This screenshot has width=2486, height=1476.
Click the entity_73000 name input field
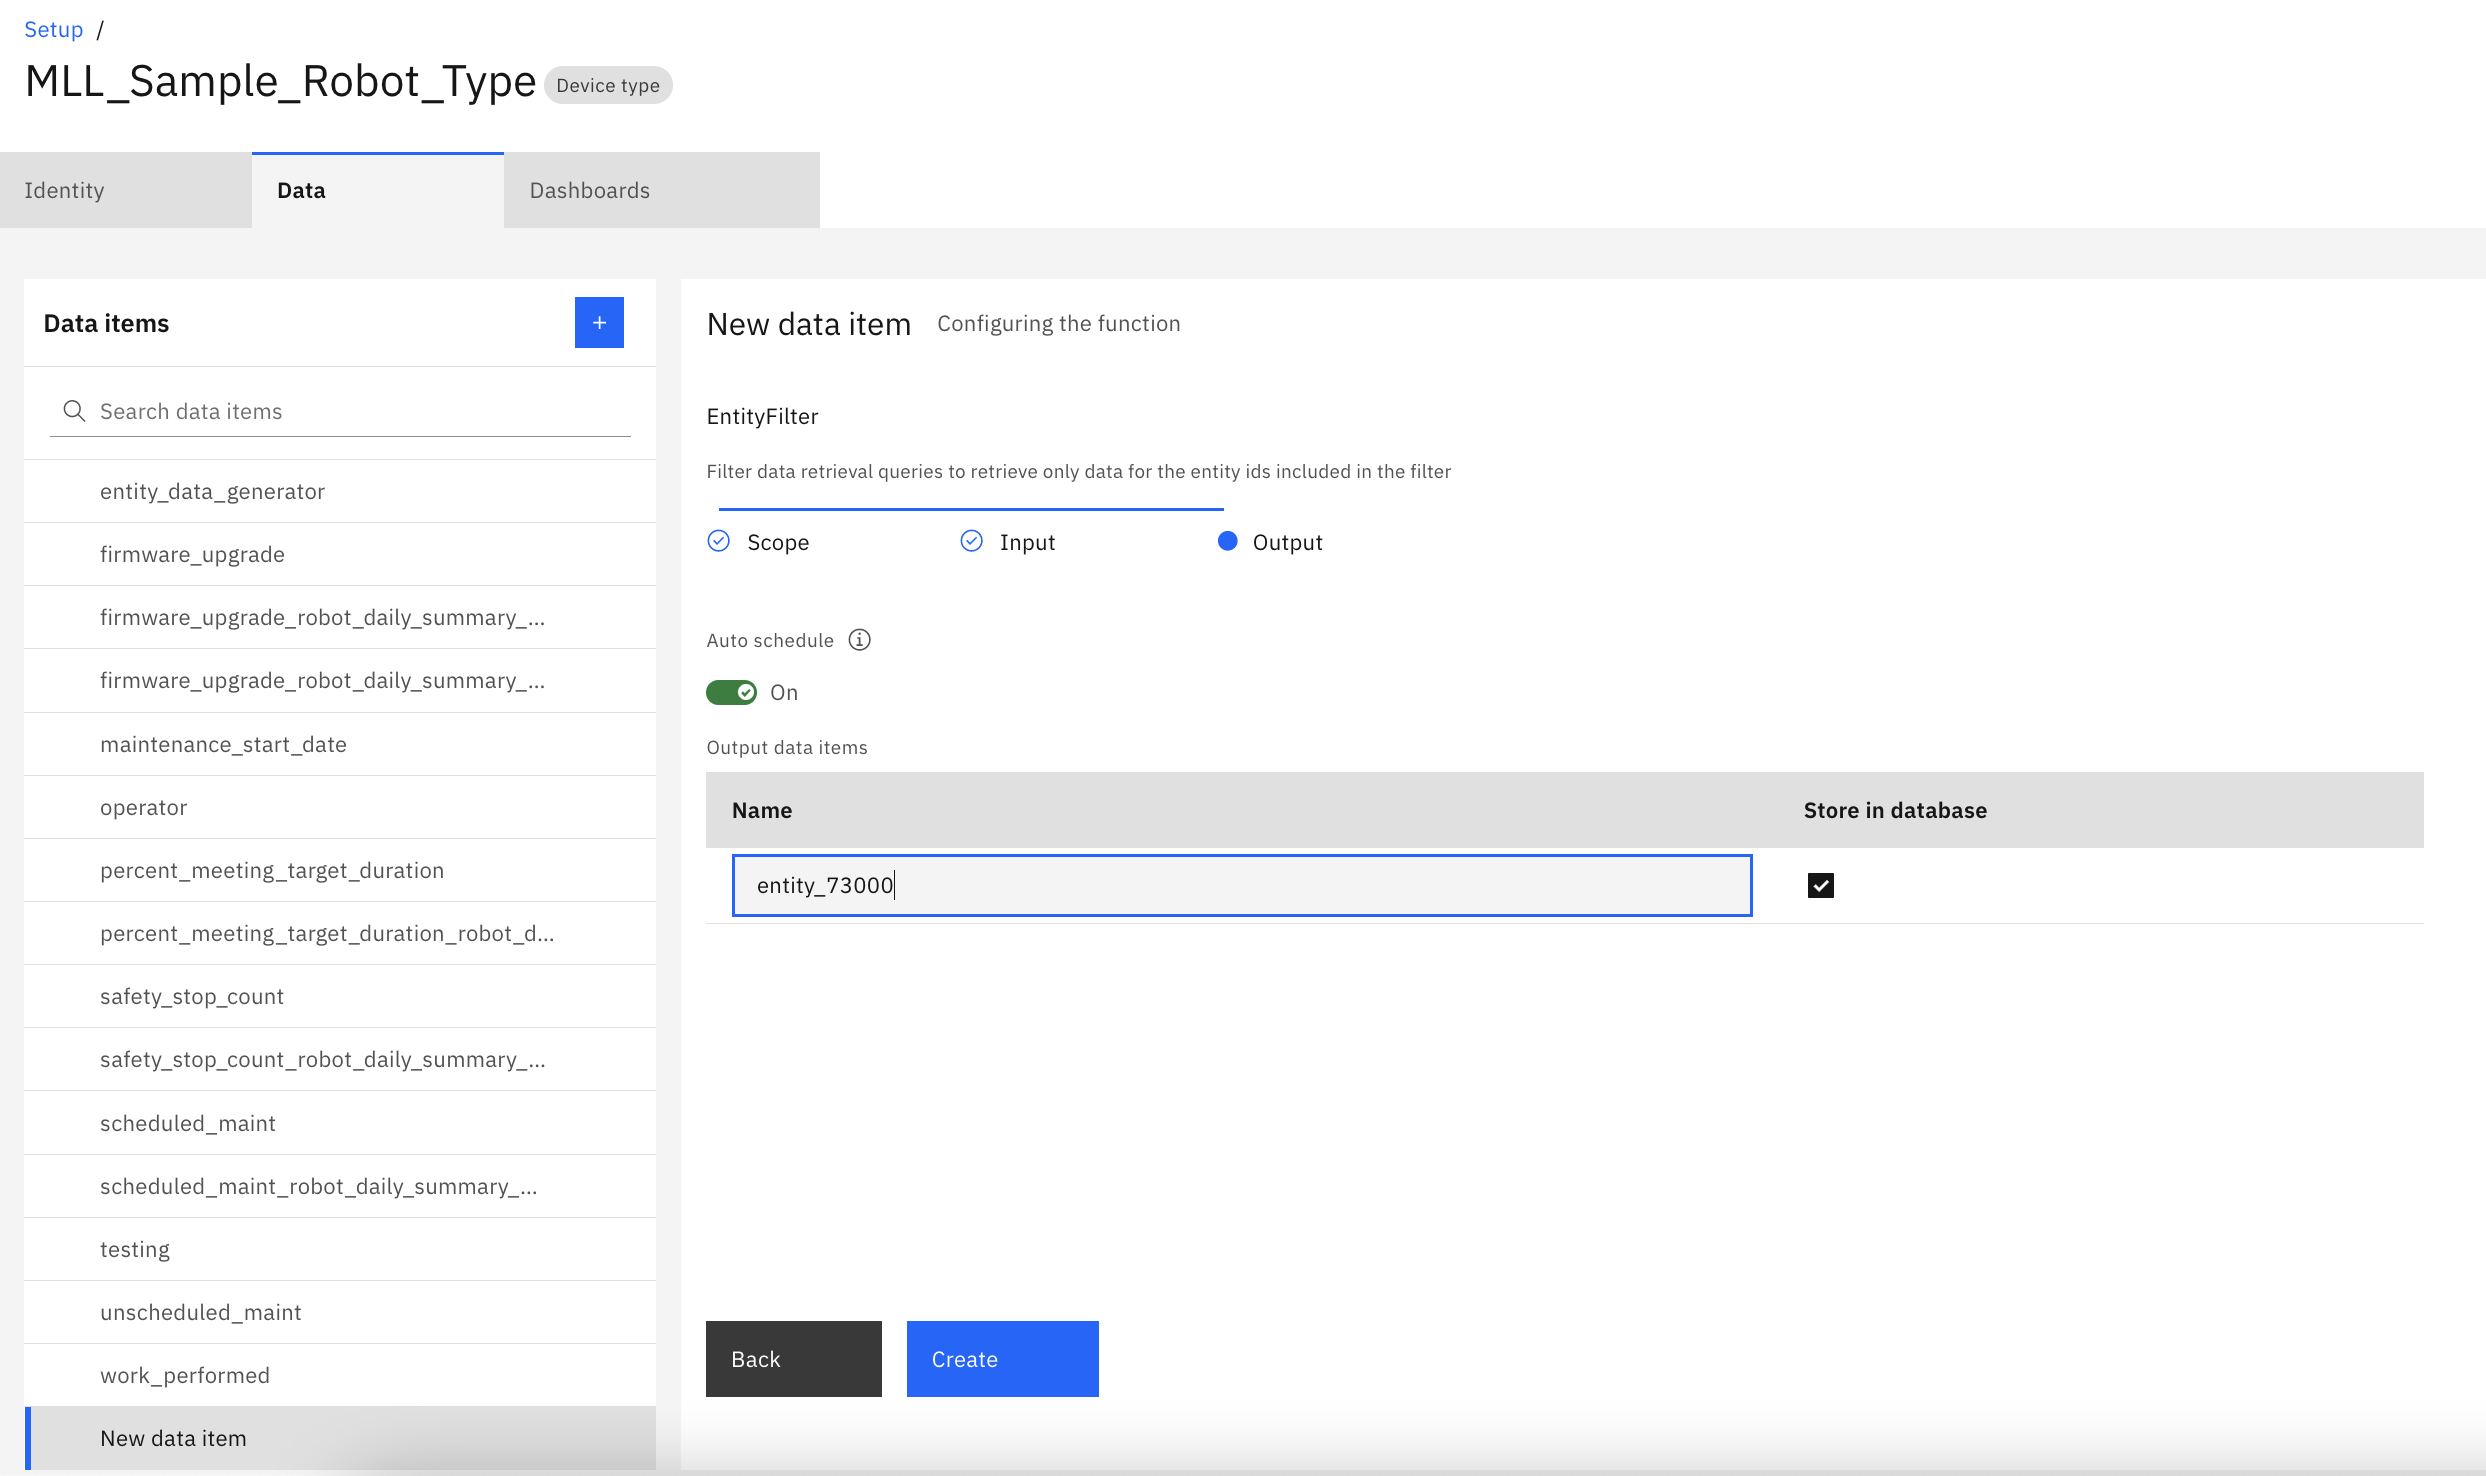1242,885
